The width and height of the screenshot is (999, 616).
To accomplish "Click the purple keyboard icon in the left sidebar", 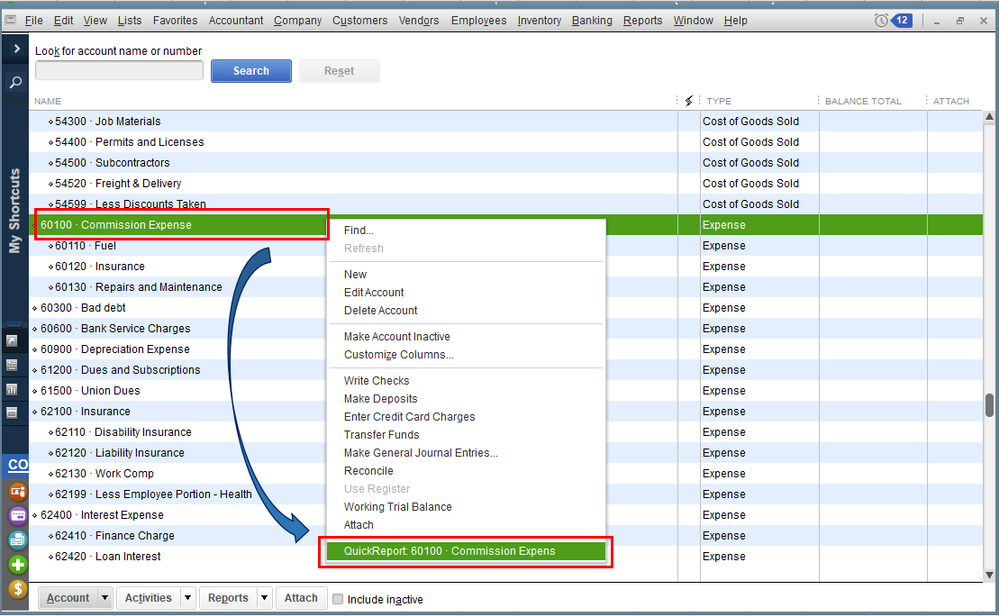I will pos(17,515).
